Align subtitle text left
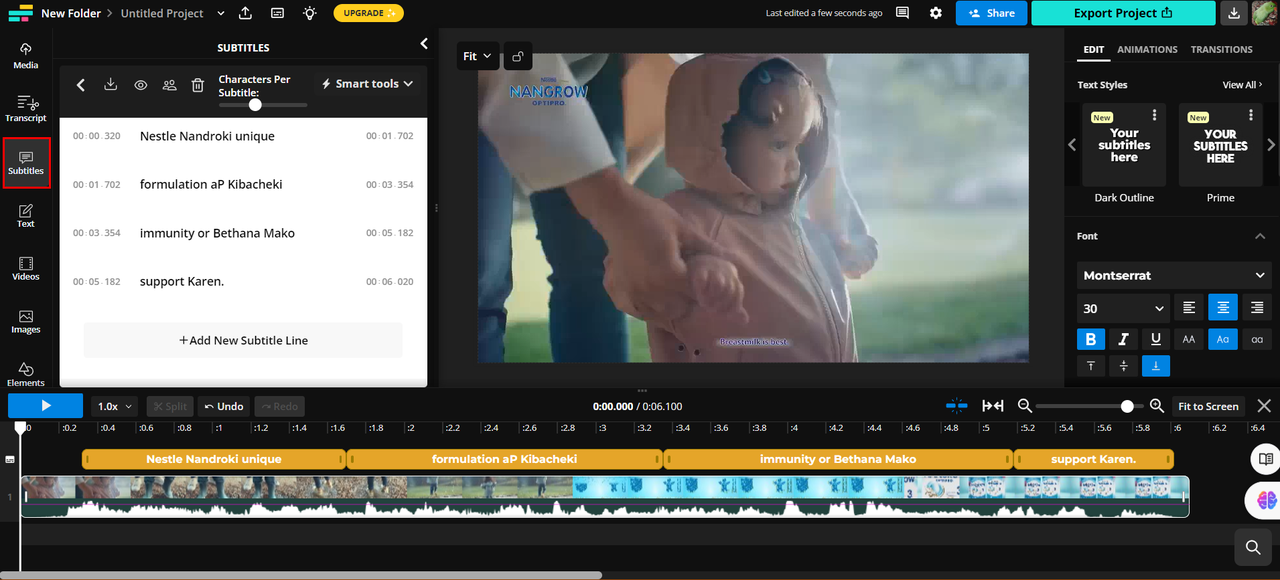Image resolution: width=1280 pixels, height=580 pixels. tap(1189, 308)
